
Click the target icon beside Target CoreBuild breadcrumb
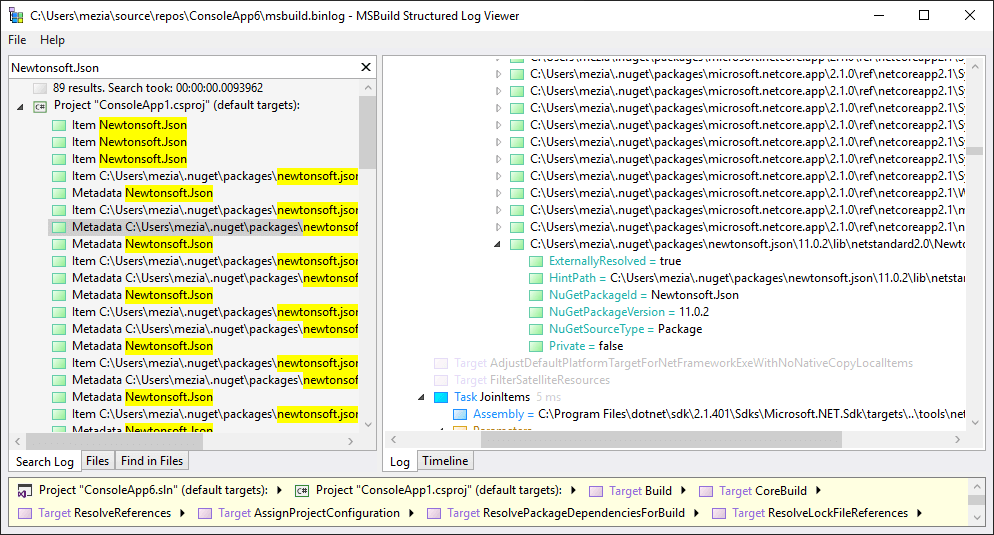706,491
